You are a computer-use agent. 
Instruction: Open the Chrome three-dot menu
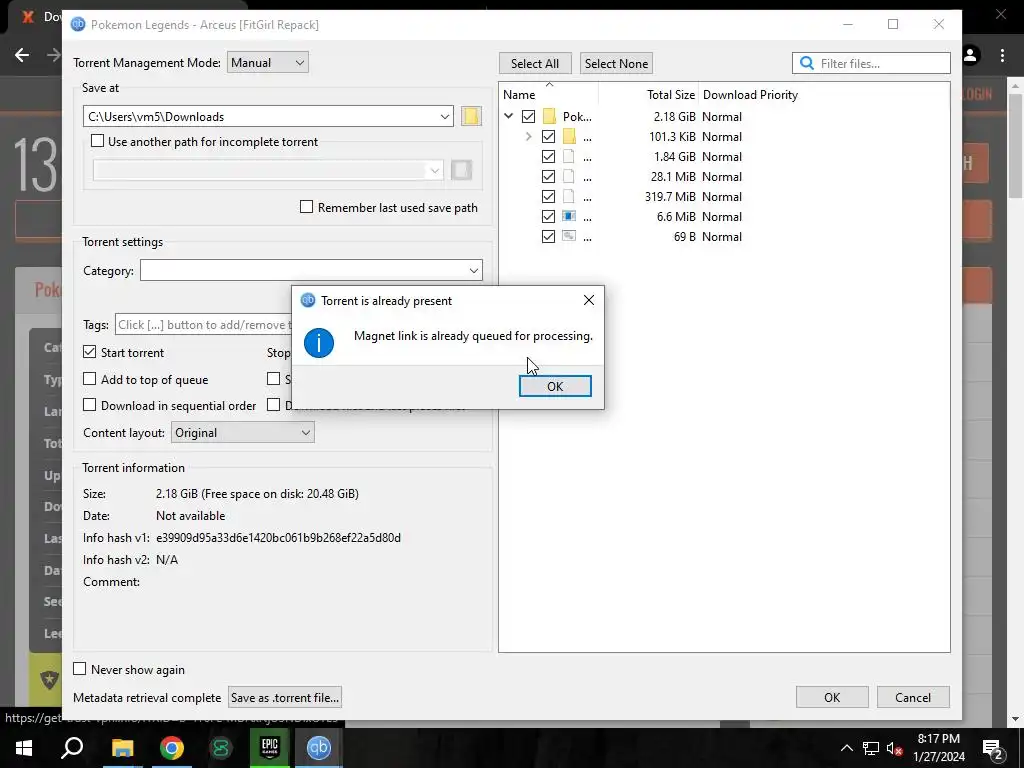[x=1002, y=56]
